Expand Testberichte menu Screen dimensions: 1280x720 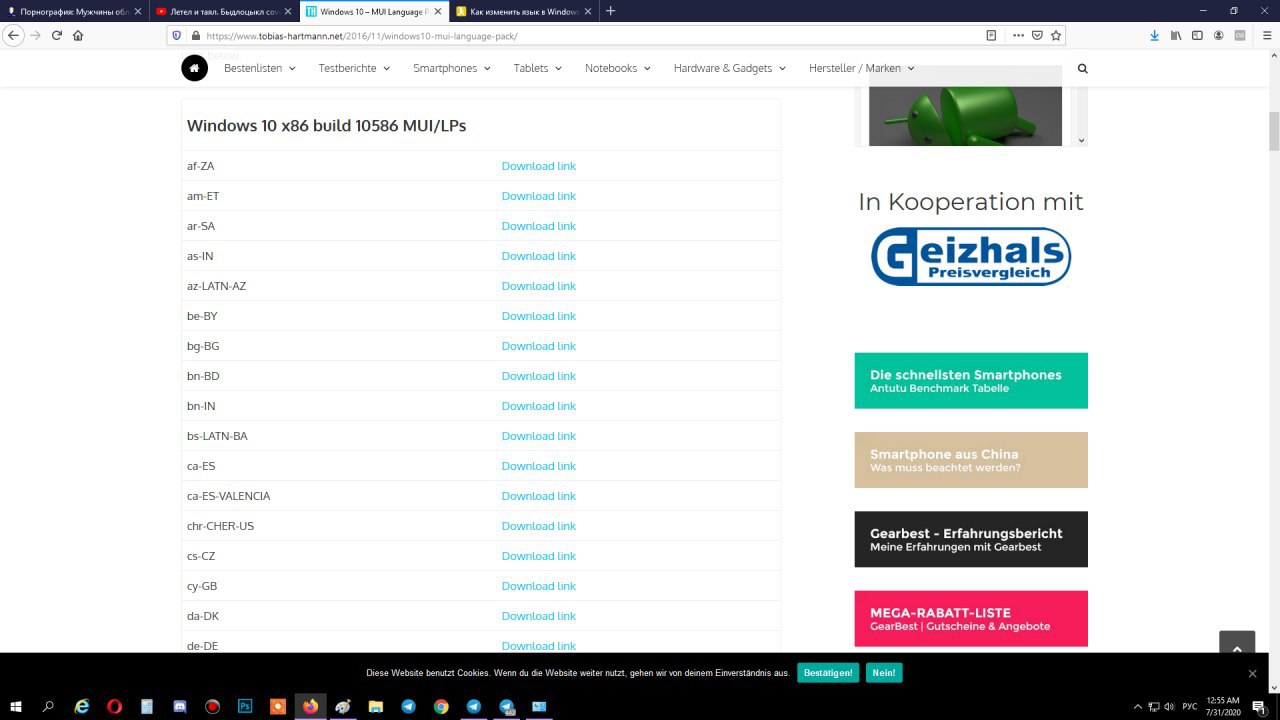[353, 68]
